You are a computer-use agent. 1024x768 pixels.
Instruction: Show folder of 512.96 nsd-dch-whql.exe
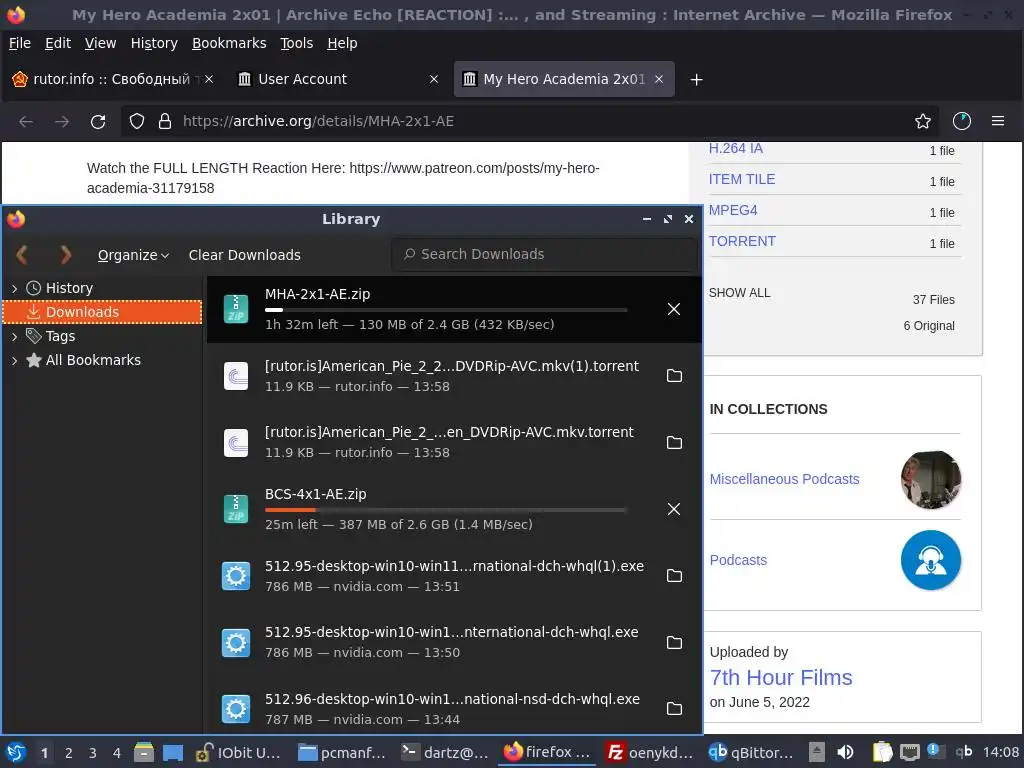(x=674, y=709)
